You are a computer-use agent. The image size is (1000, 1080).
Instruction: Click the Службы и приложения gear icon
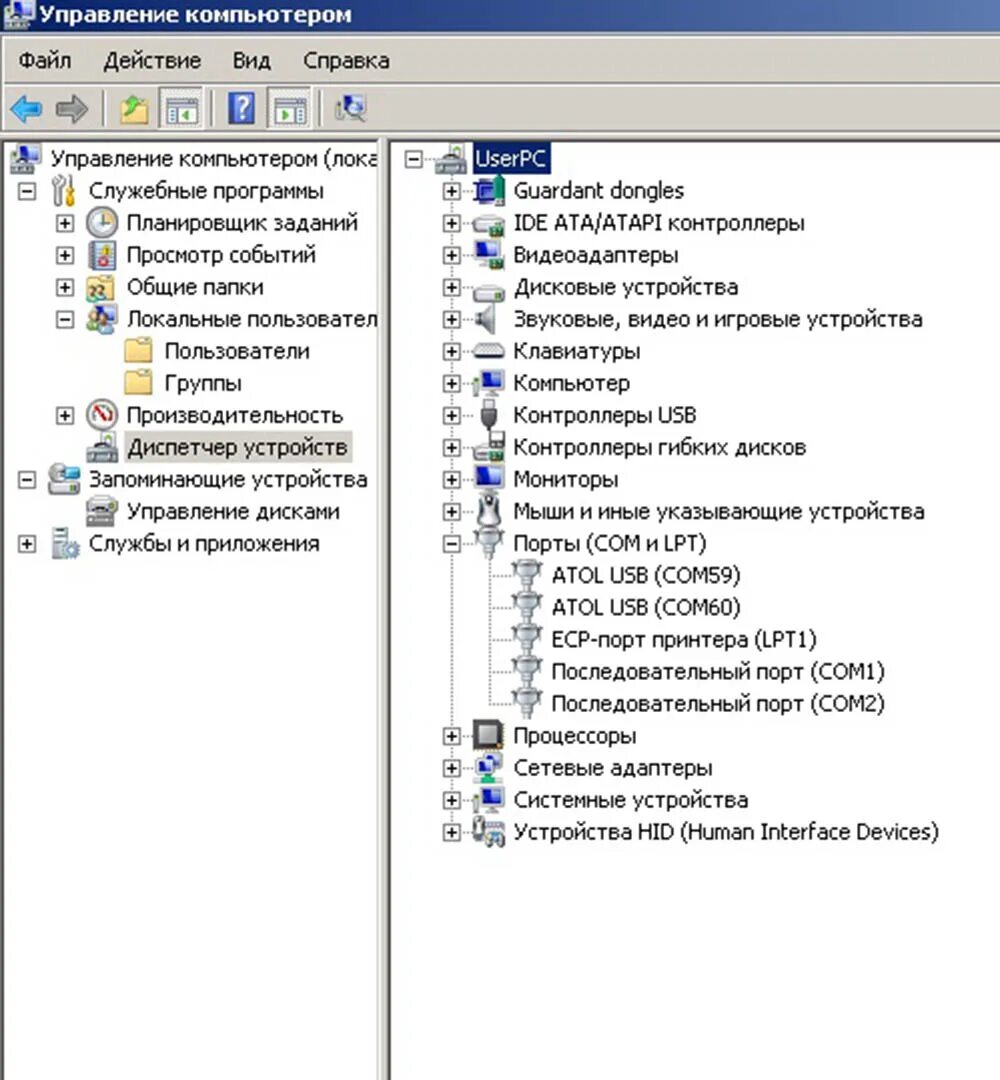[x=65, y=543]
